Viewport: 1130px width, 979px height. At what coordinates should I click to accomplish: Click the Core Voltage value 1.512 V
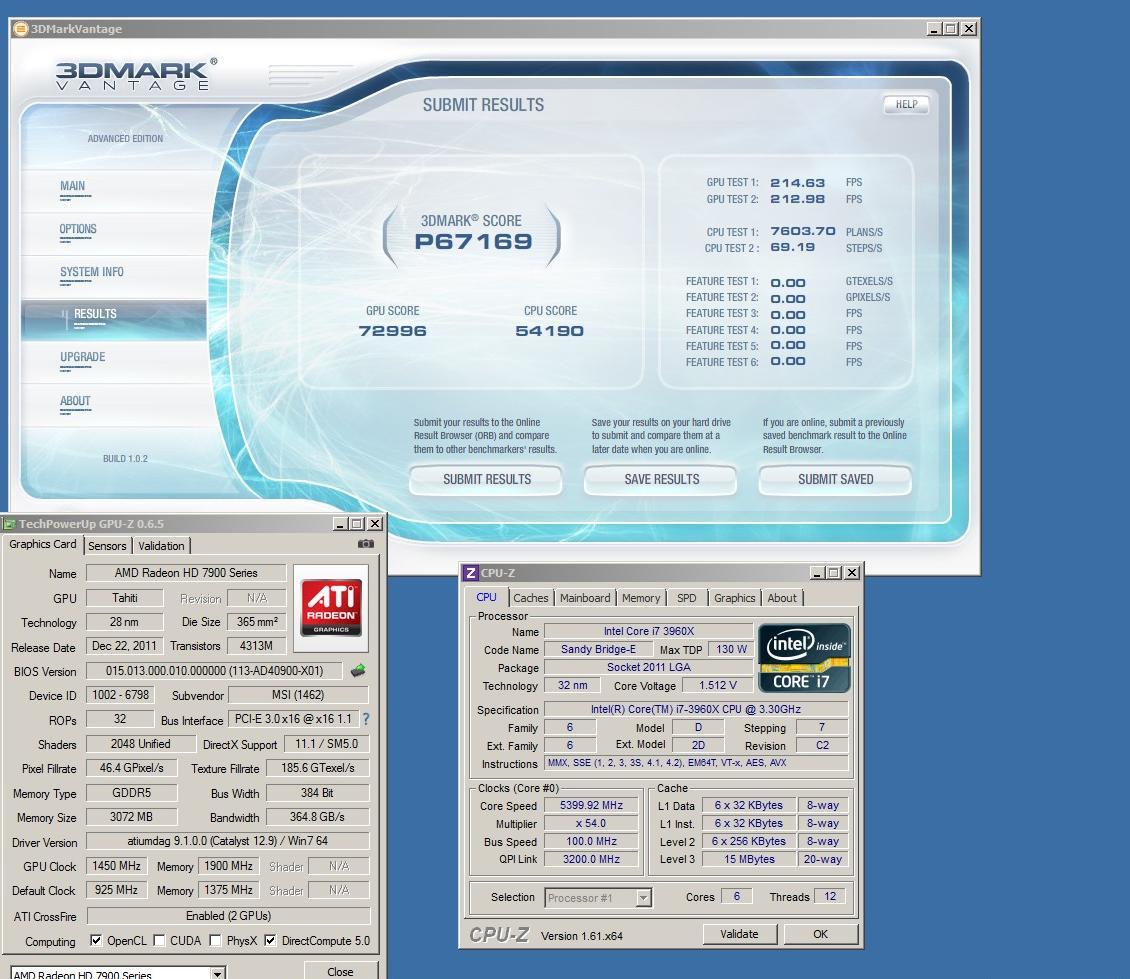pos(718,686)
